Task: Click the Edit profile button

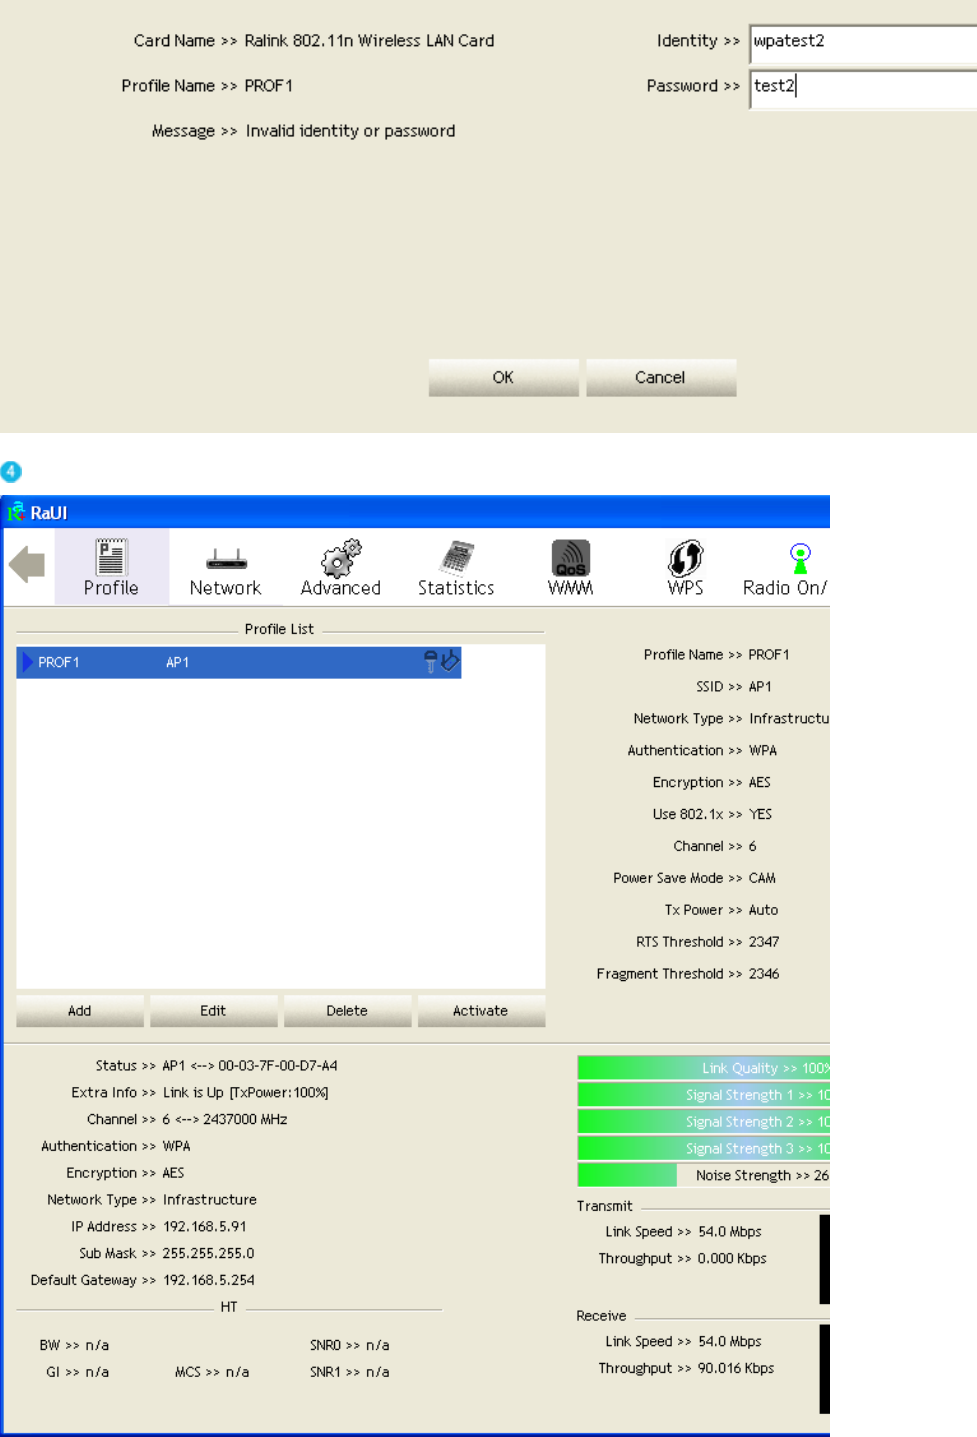Action: [x=213, y=1010]
